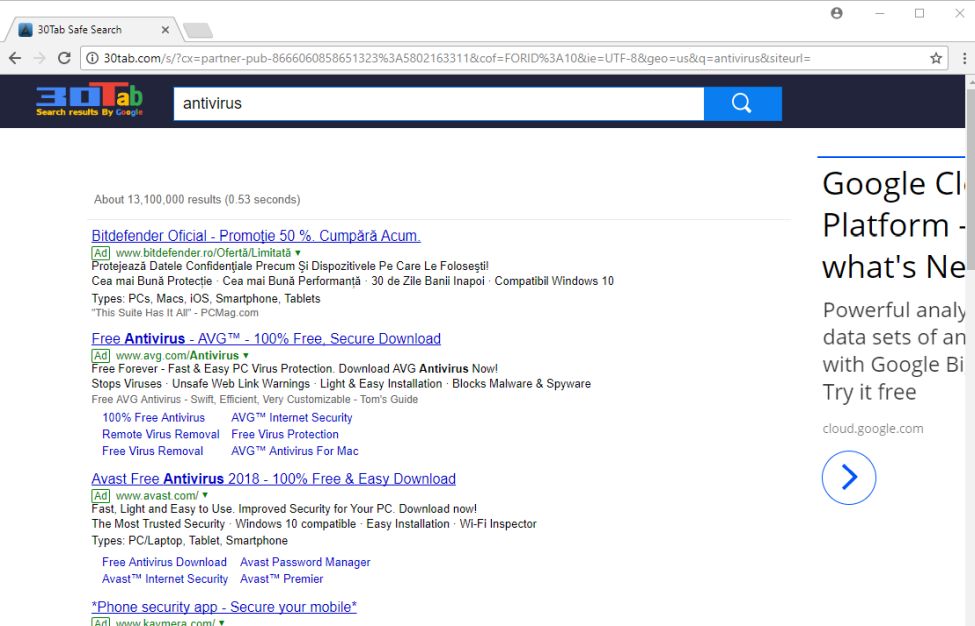This screenshot has width=975, height=626.
Task: Click the Ad badge next to avg.com
Action: click(101, 356)
